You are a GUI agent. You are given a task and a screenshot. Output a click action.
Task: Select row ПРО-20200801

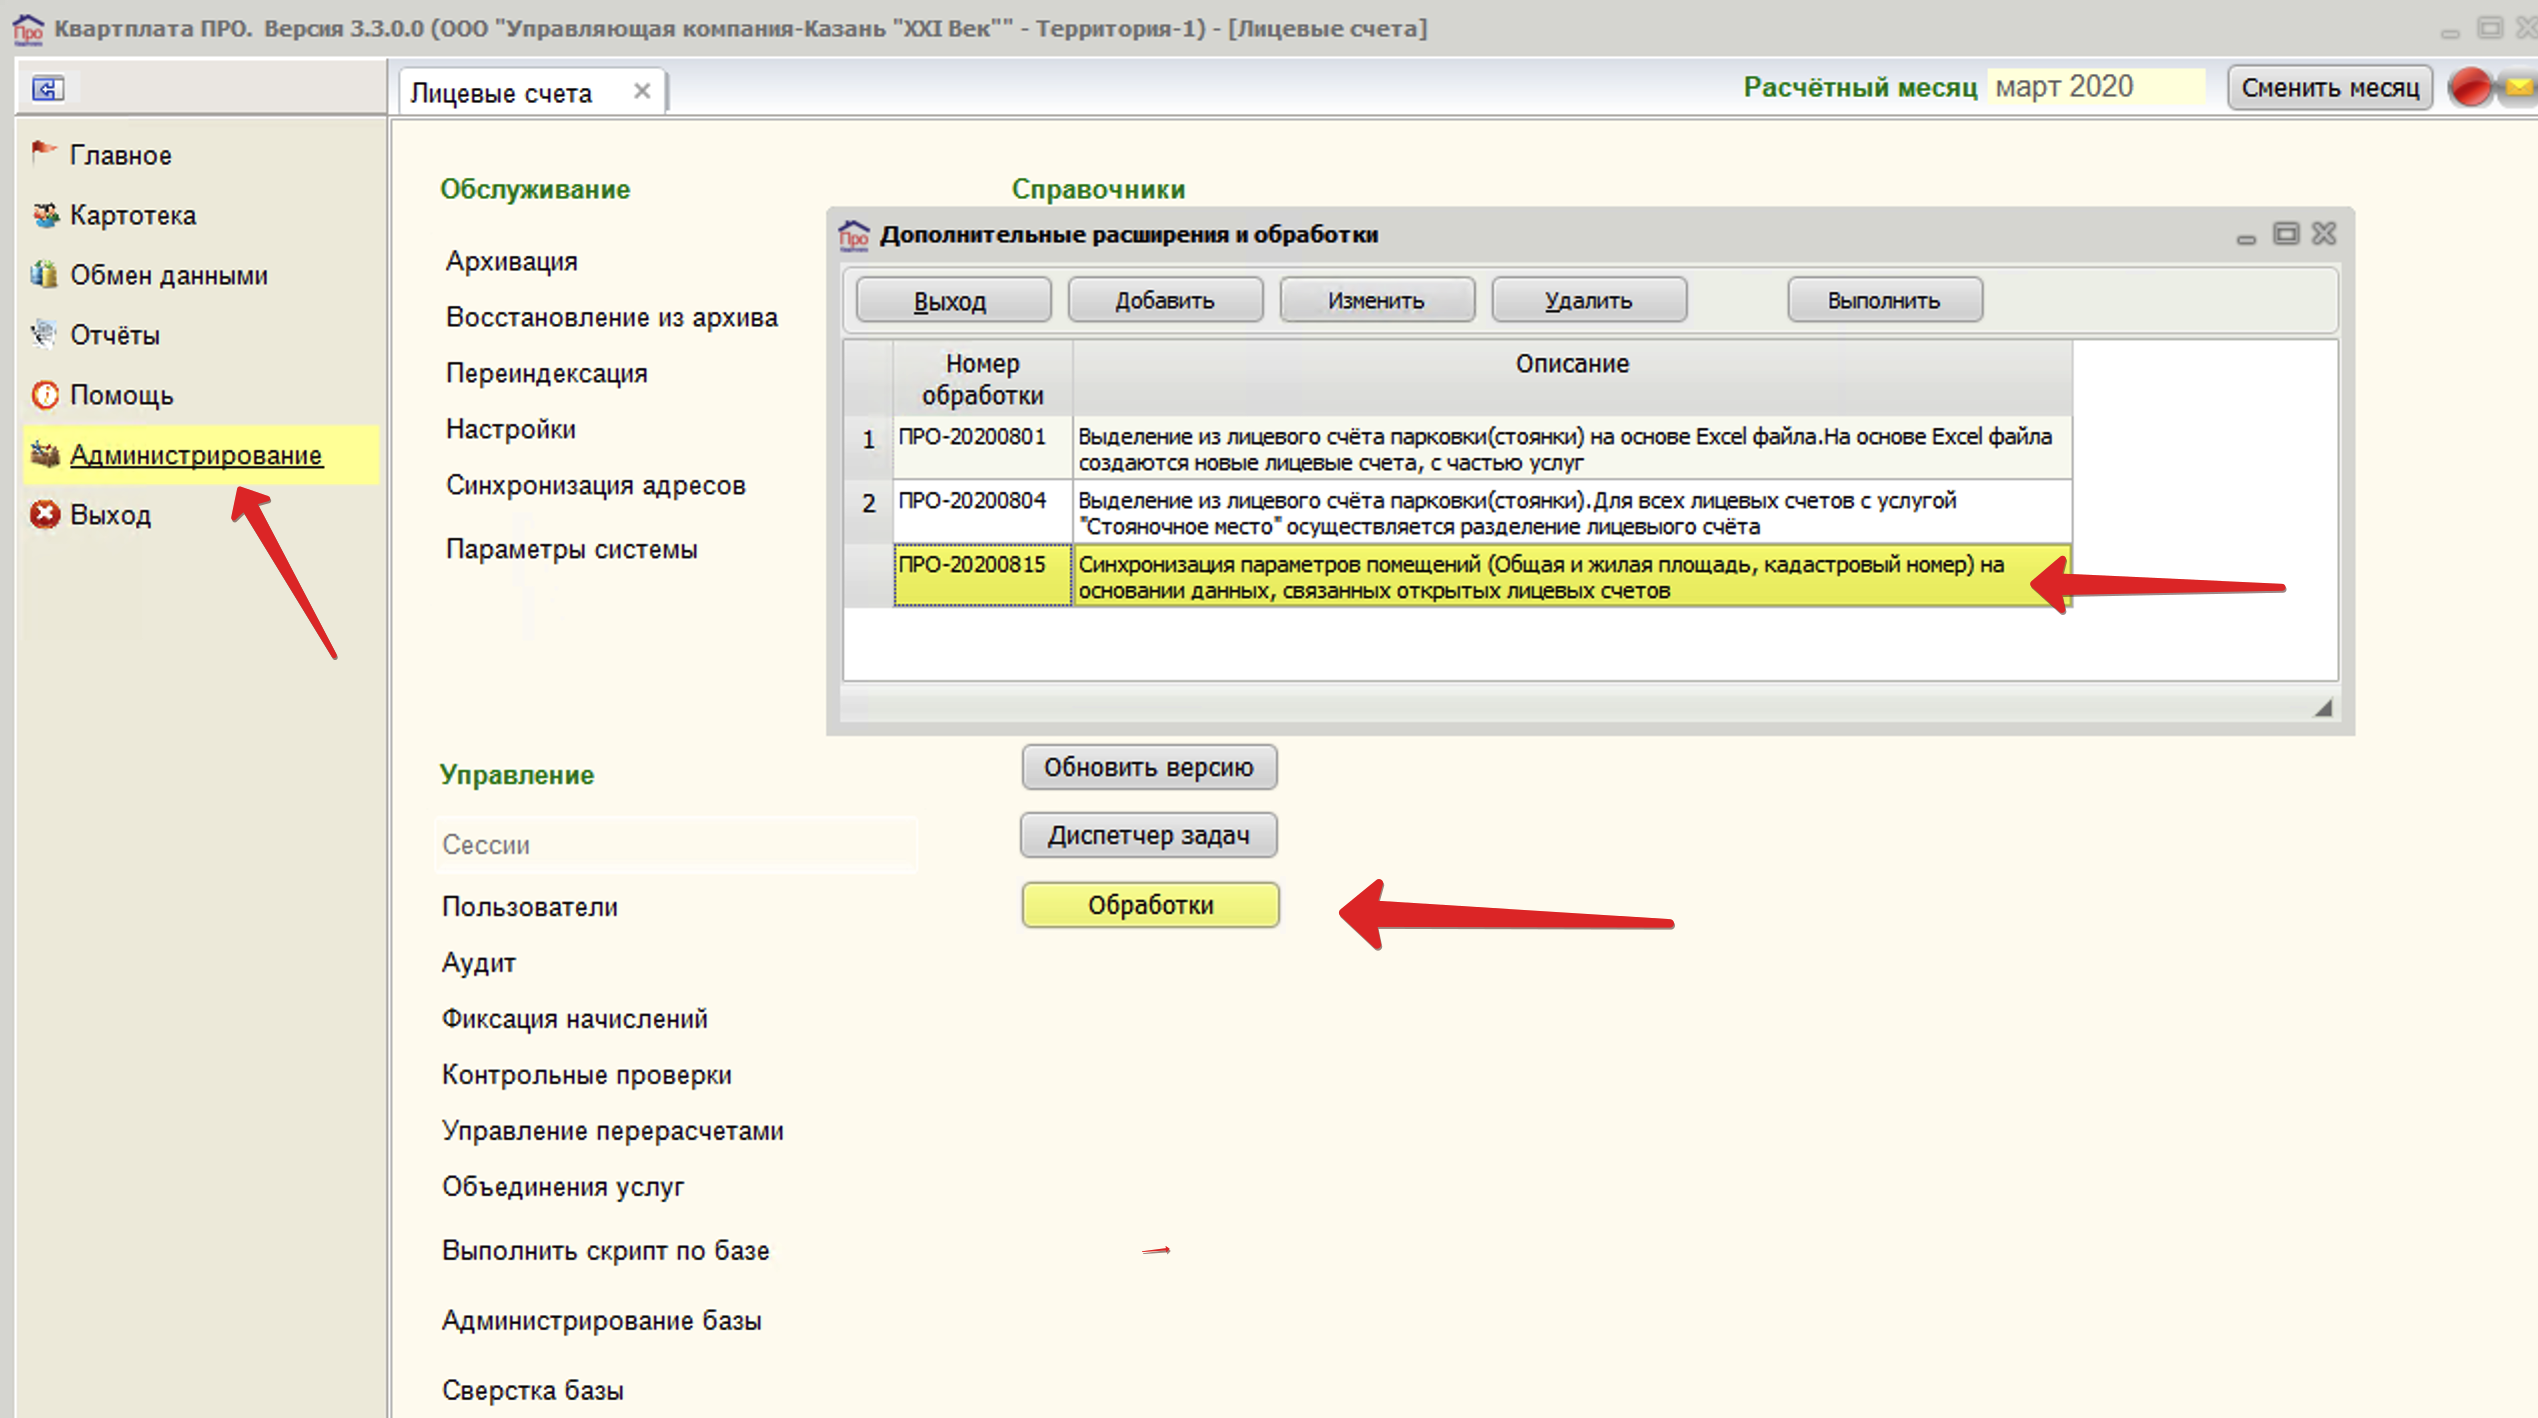coord(1458,448)
